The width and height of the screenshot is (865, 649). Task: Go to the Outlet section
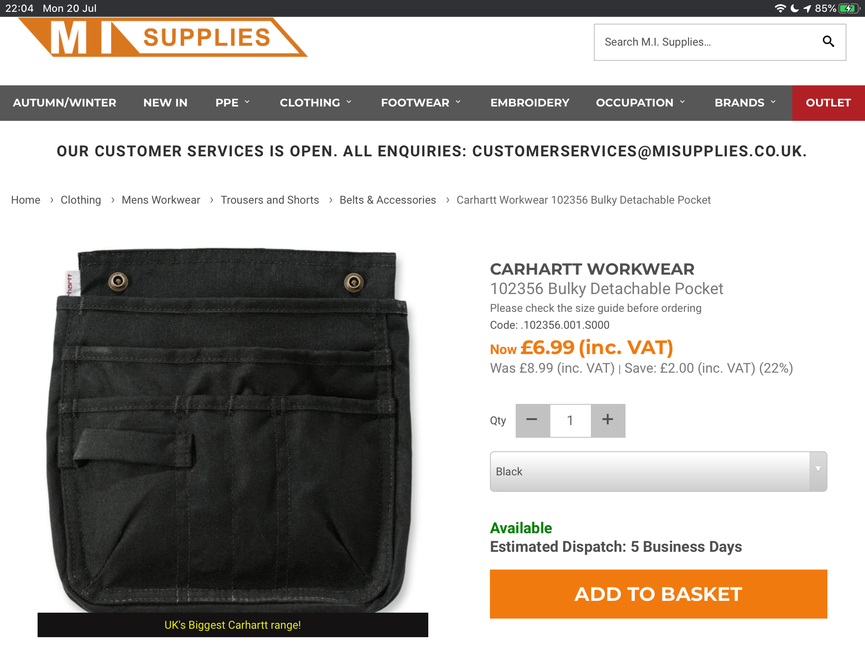[x=828, y=103]
